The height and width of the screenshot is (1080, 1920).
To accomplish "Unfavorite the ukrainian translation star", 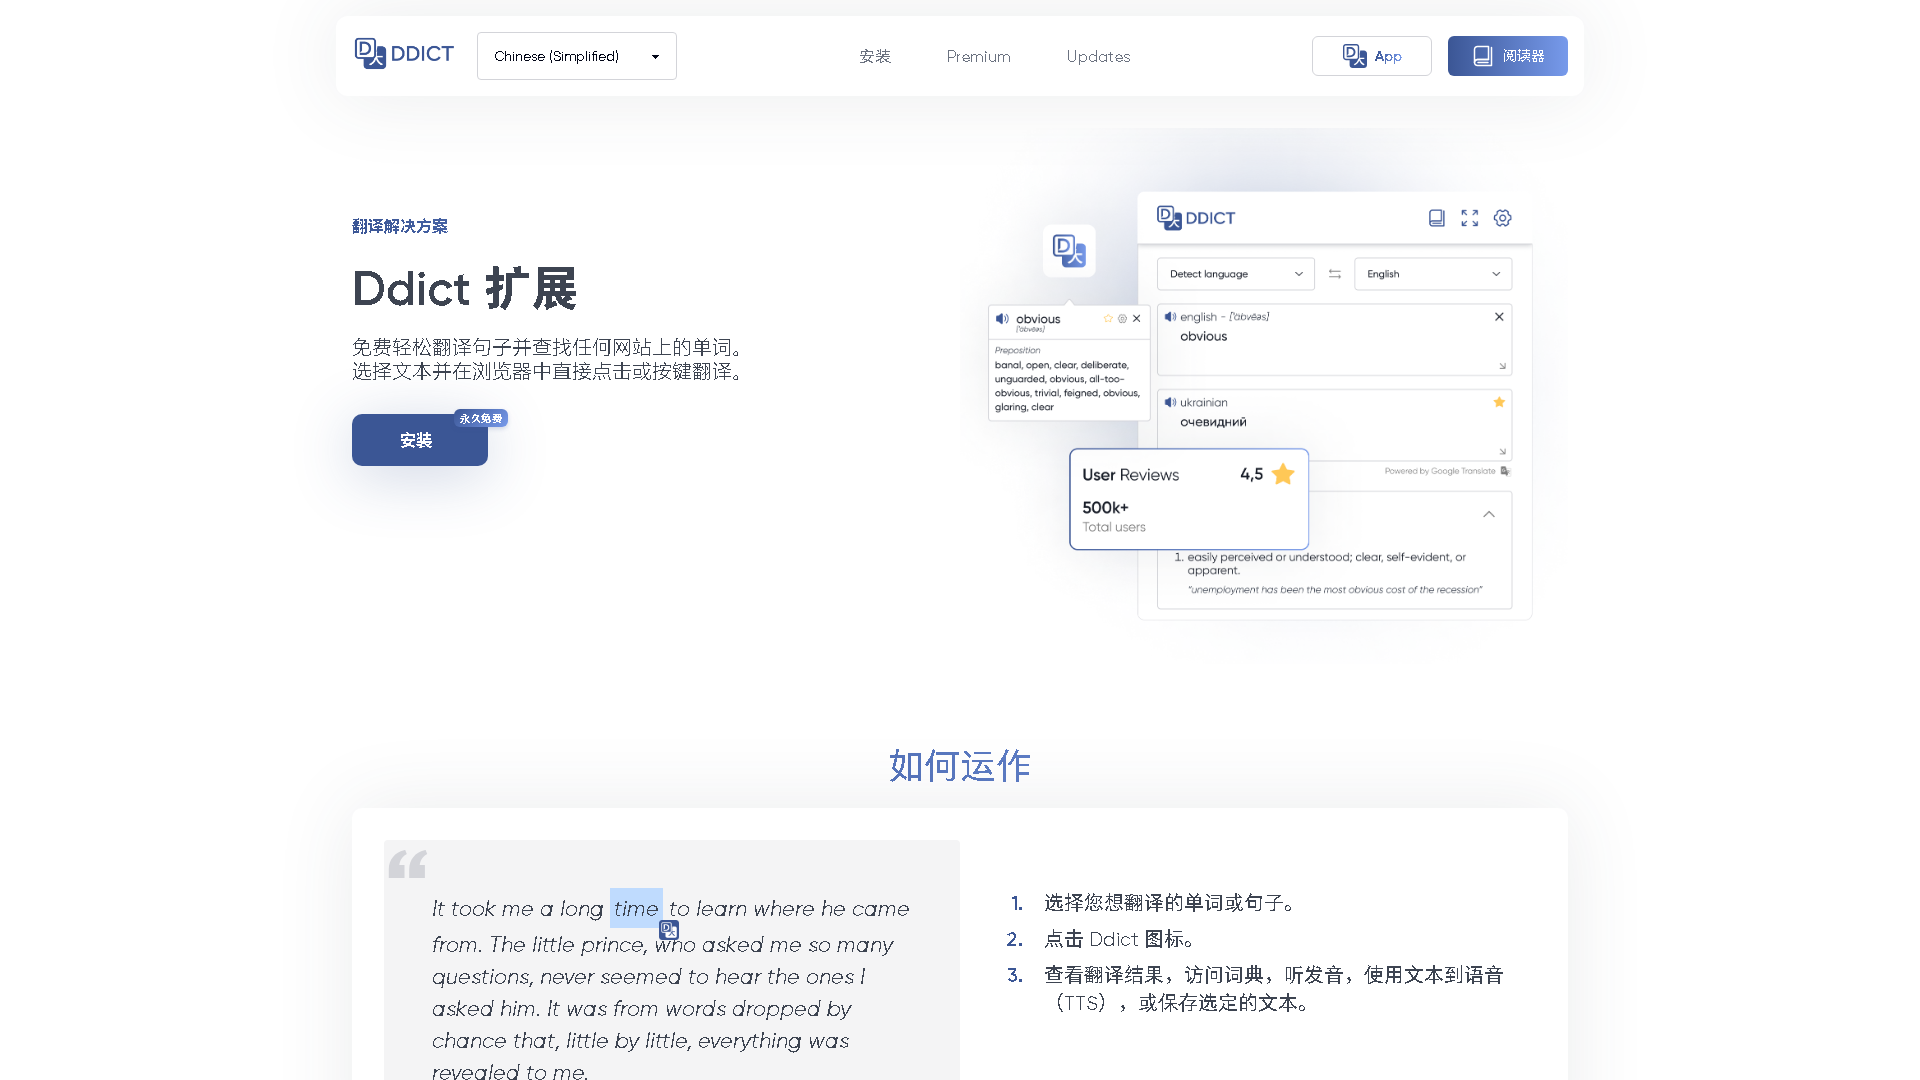I will [1499, 402].
